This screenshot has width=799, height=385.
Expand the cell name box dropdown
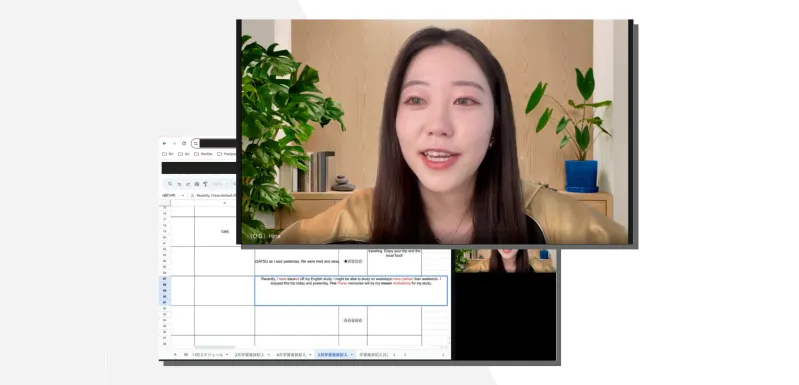183,196
